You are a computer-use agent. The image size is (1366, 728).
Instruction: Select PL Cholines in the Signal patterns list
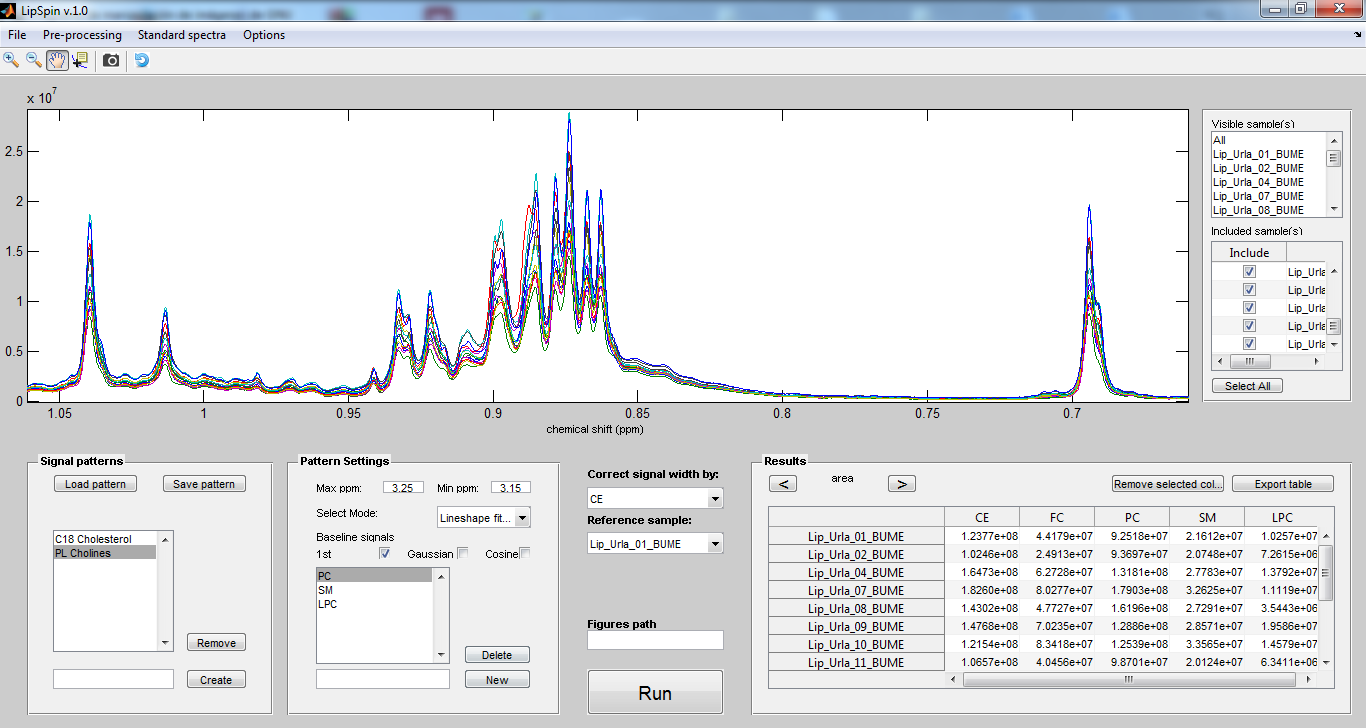point(110,553)
